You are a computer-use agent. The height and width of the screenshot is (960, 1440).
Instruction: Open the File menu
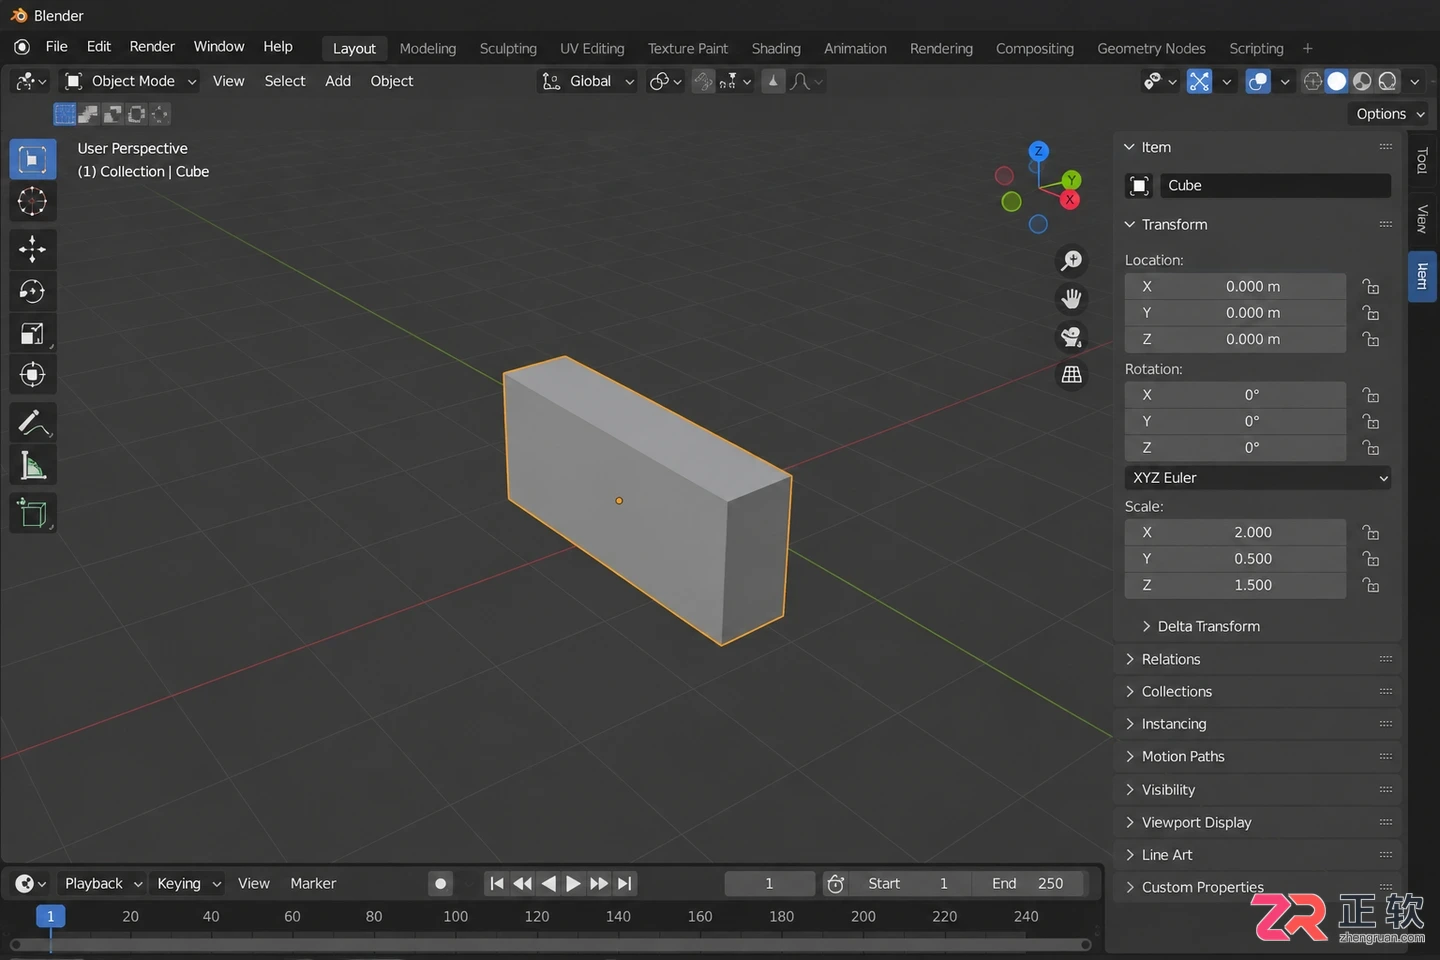tap(57, 47)
